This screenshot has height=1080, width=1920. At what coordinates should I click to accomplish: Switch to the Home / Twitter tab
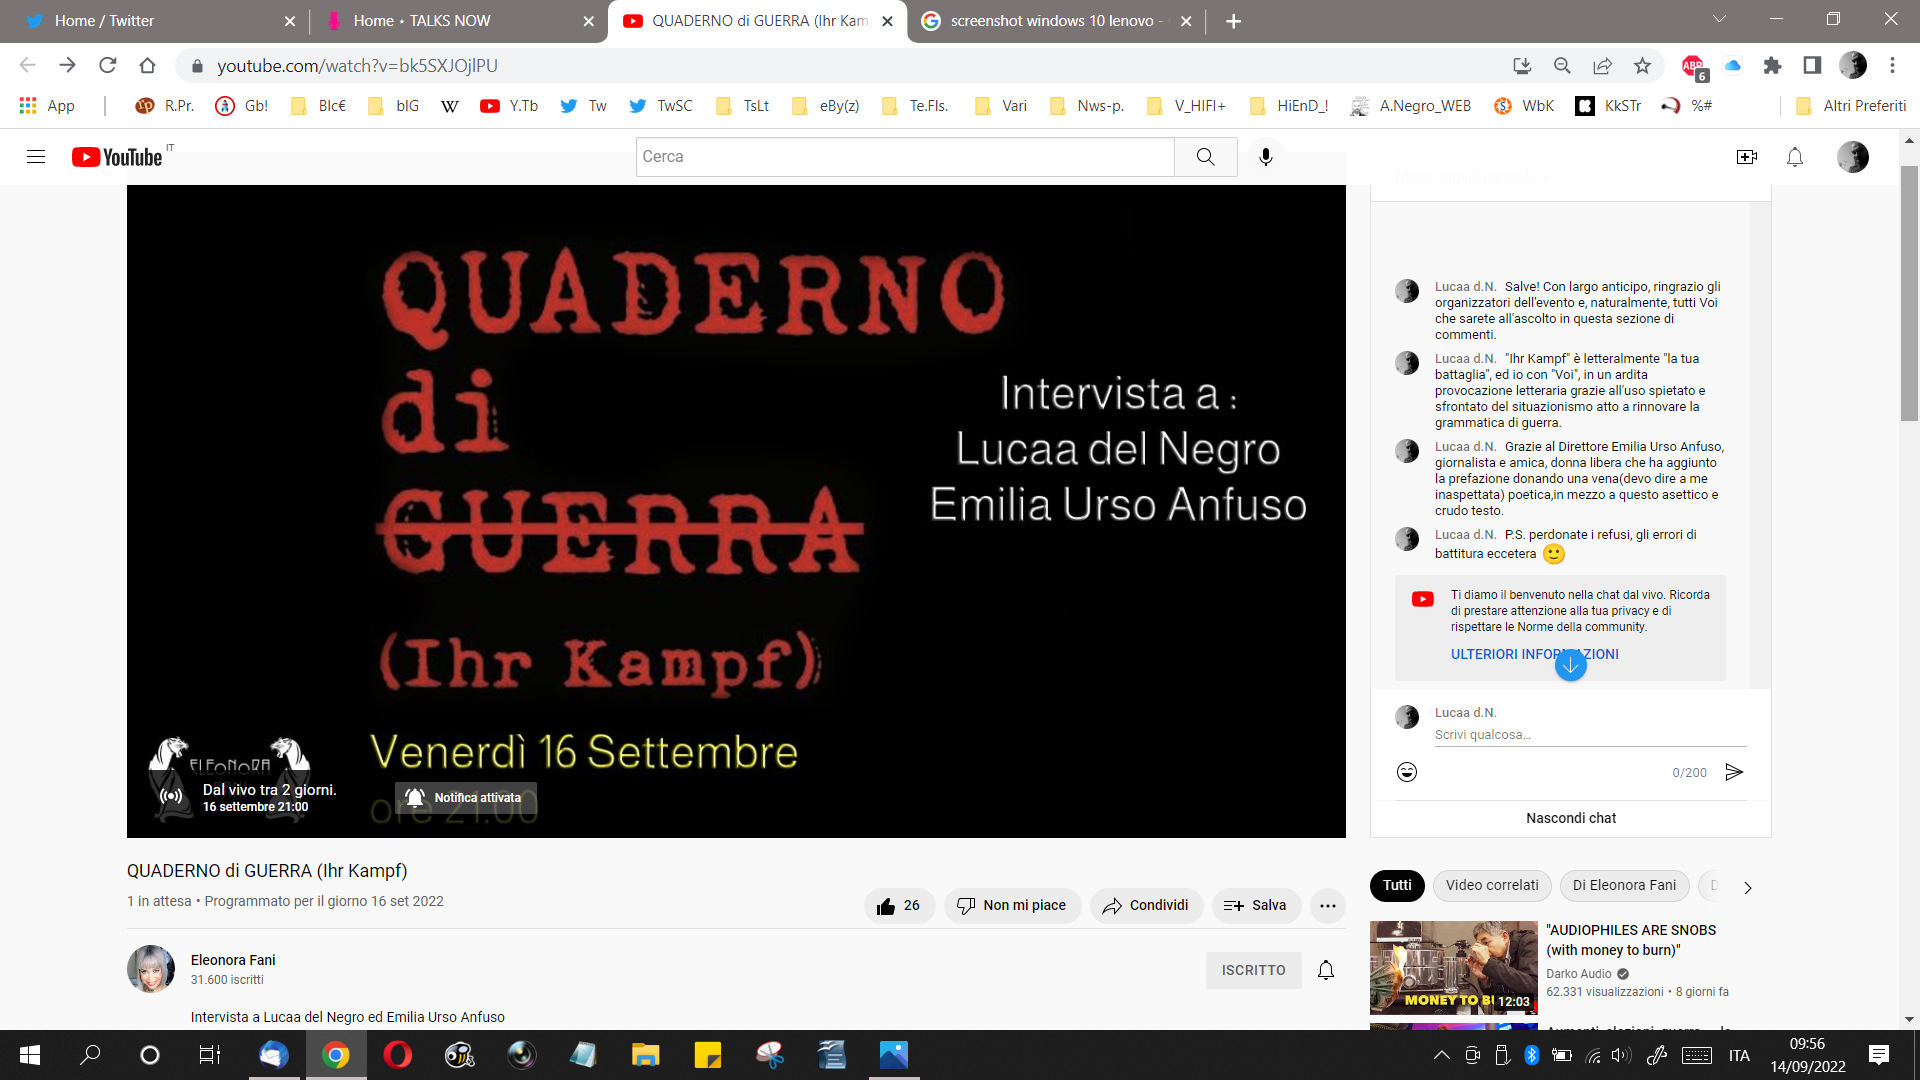[104, 21]
